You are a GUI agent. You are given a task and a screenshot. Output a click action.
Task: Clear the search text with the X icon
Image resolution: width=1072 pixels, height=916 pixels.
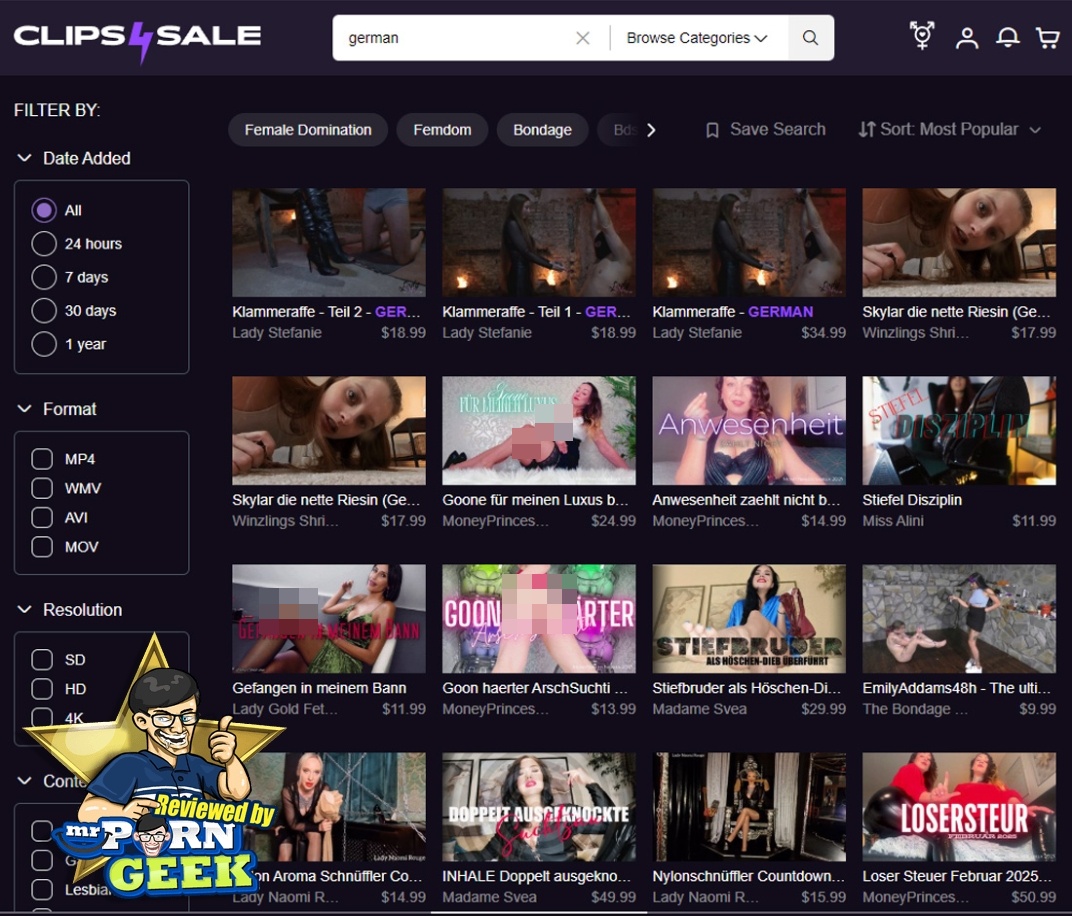tap(582, 38)
